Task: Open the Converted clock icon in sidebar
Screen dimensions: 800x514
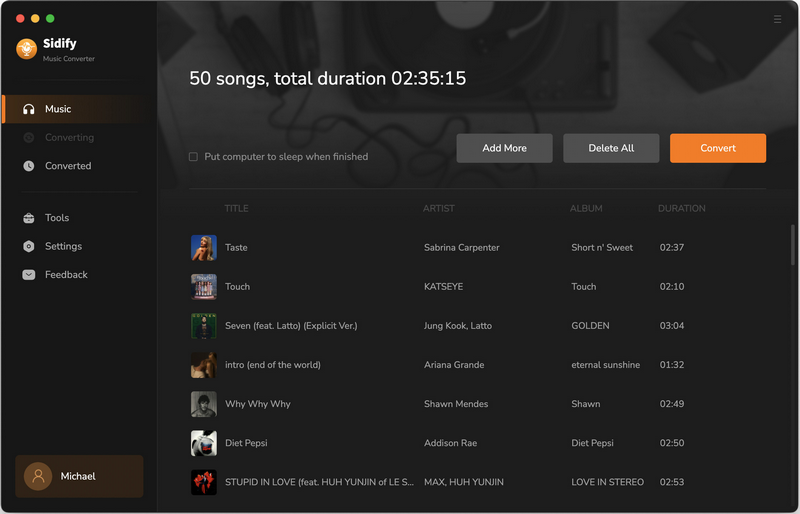Action: [29, 166]
